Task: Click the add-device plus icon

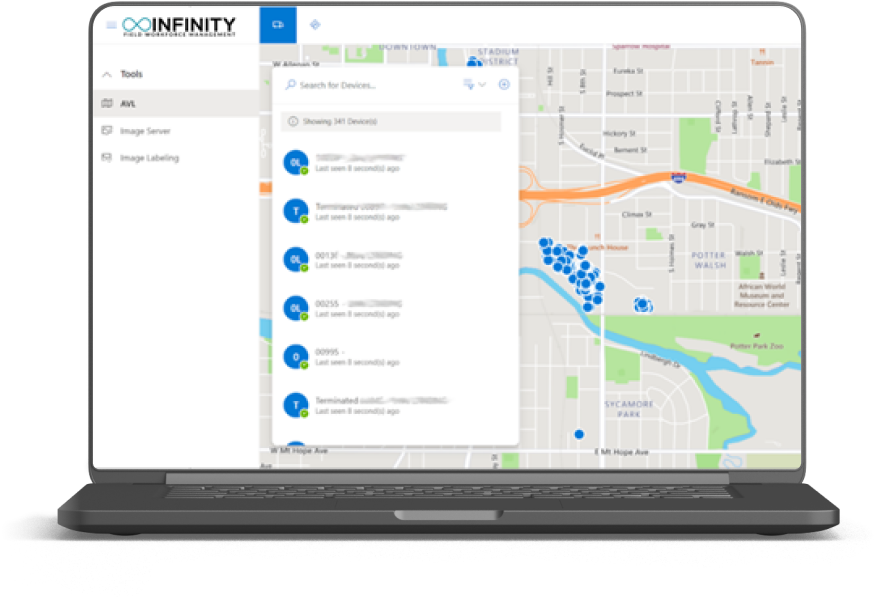Action: tap(503, 85)
